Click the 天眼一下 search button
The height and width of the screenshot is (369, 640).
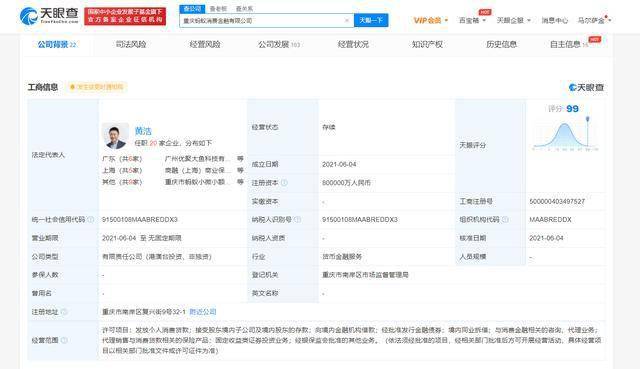(x=371, y=20)
